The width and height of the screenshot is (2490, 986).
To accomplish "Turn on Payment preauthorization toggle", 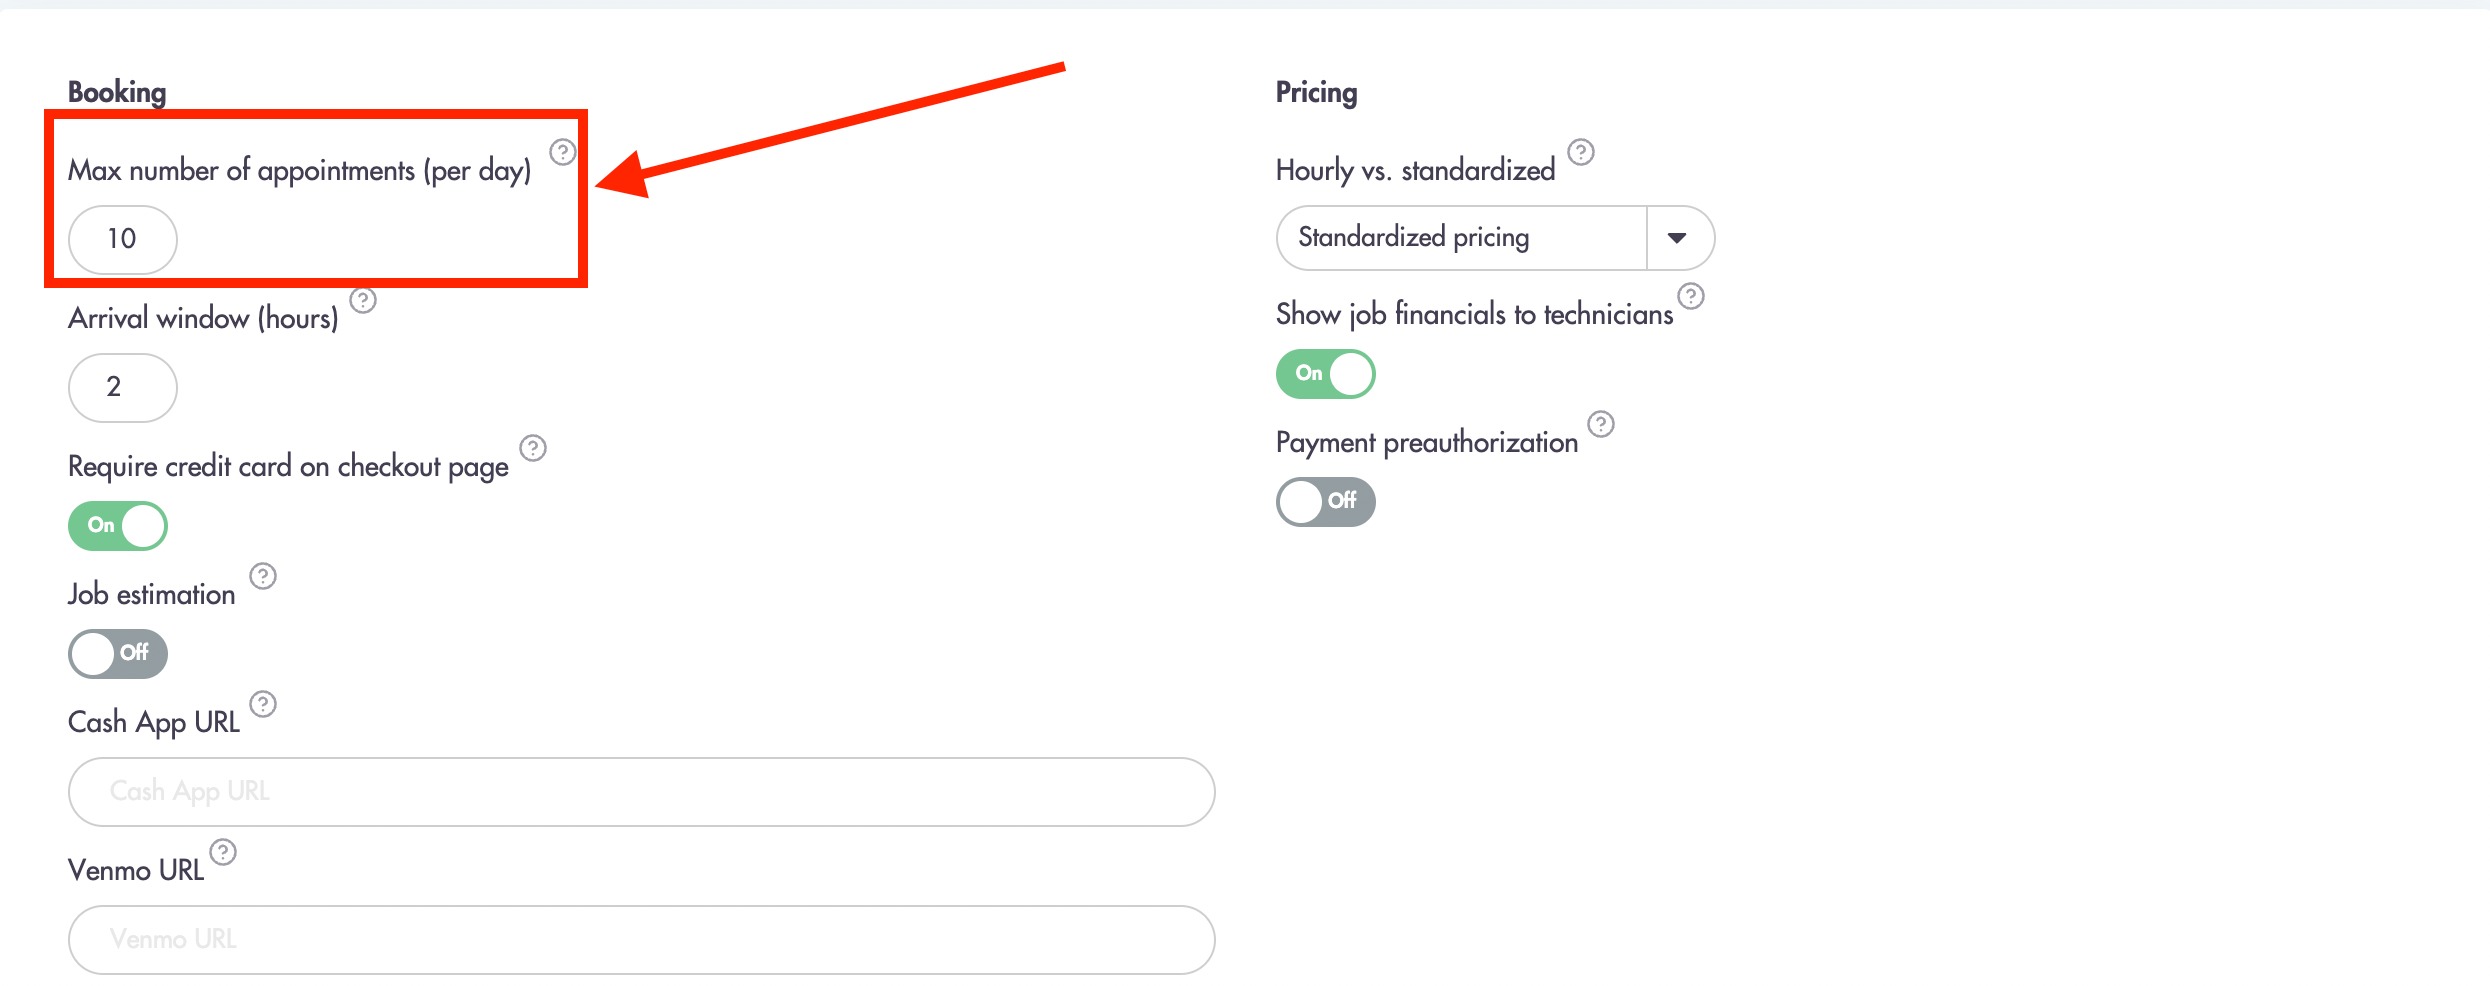I will pyautogui.click(x=1326, y=502).
